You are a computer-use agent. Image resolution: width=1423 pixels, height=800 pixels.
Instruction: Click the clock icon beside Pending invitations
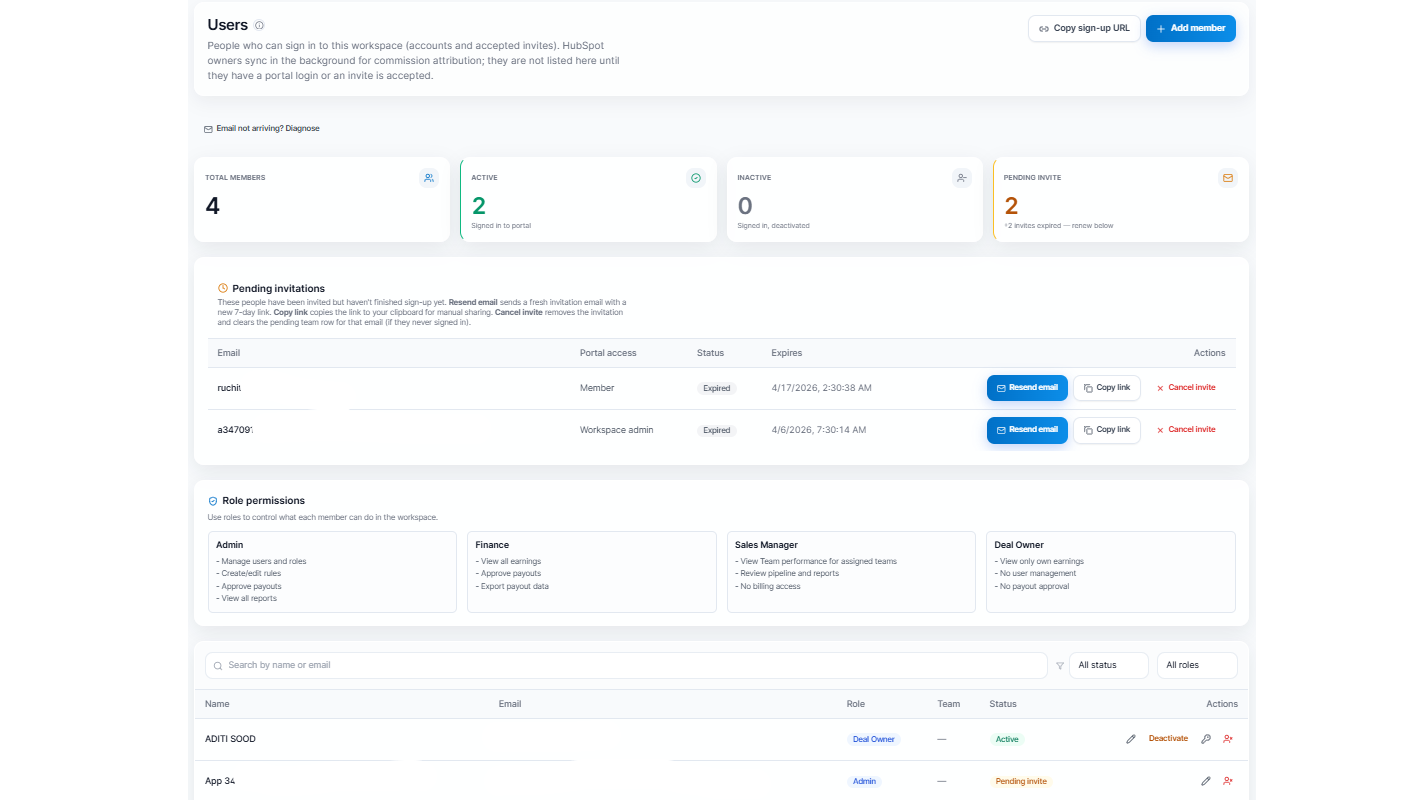coord(223,288)
